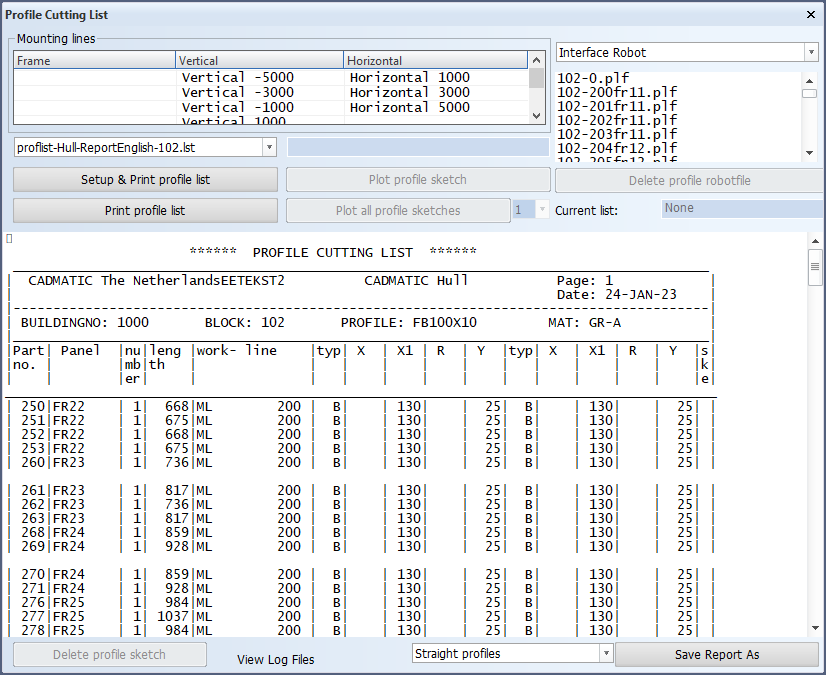Screen dimensions: 826x675
Task: Click the file list scrollbar down arrow
Action: 810,153
